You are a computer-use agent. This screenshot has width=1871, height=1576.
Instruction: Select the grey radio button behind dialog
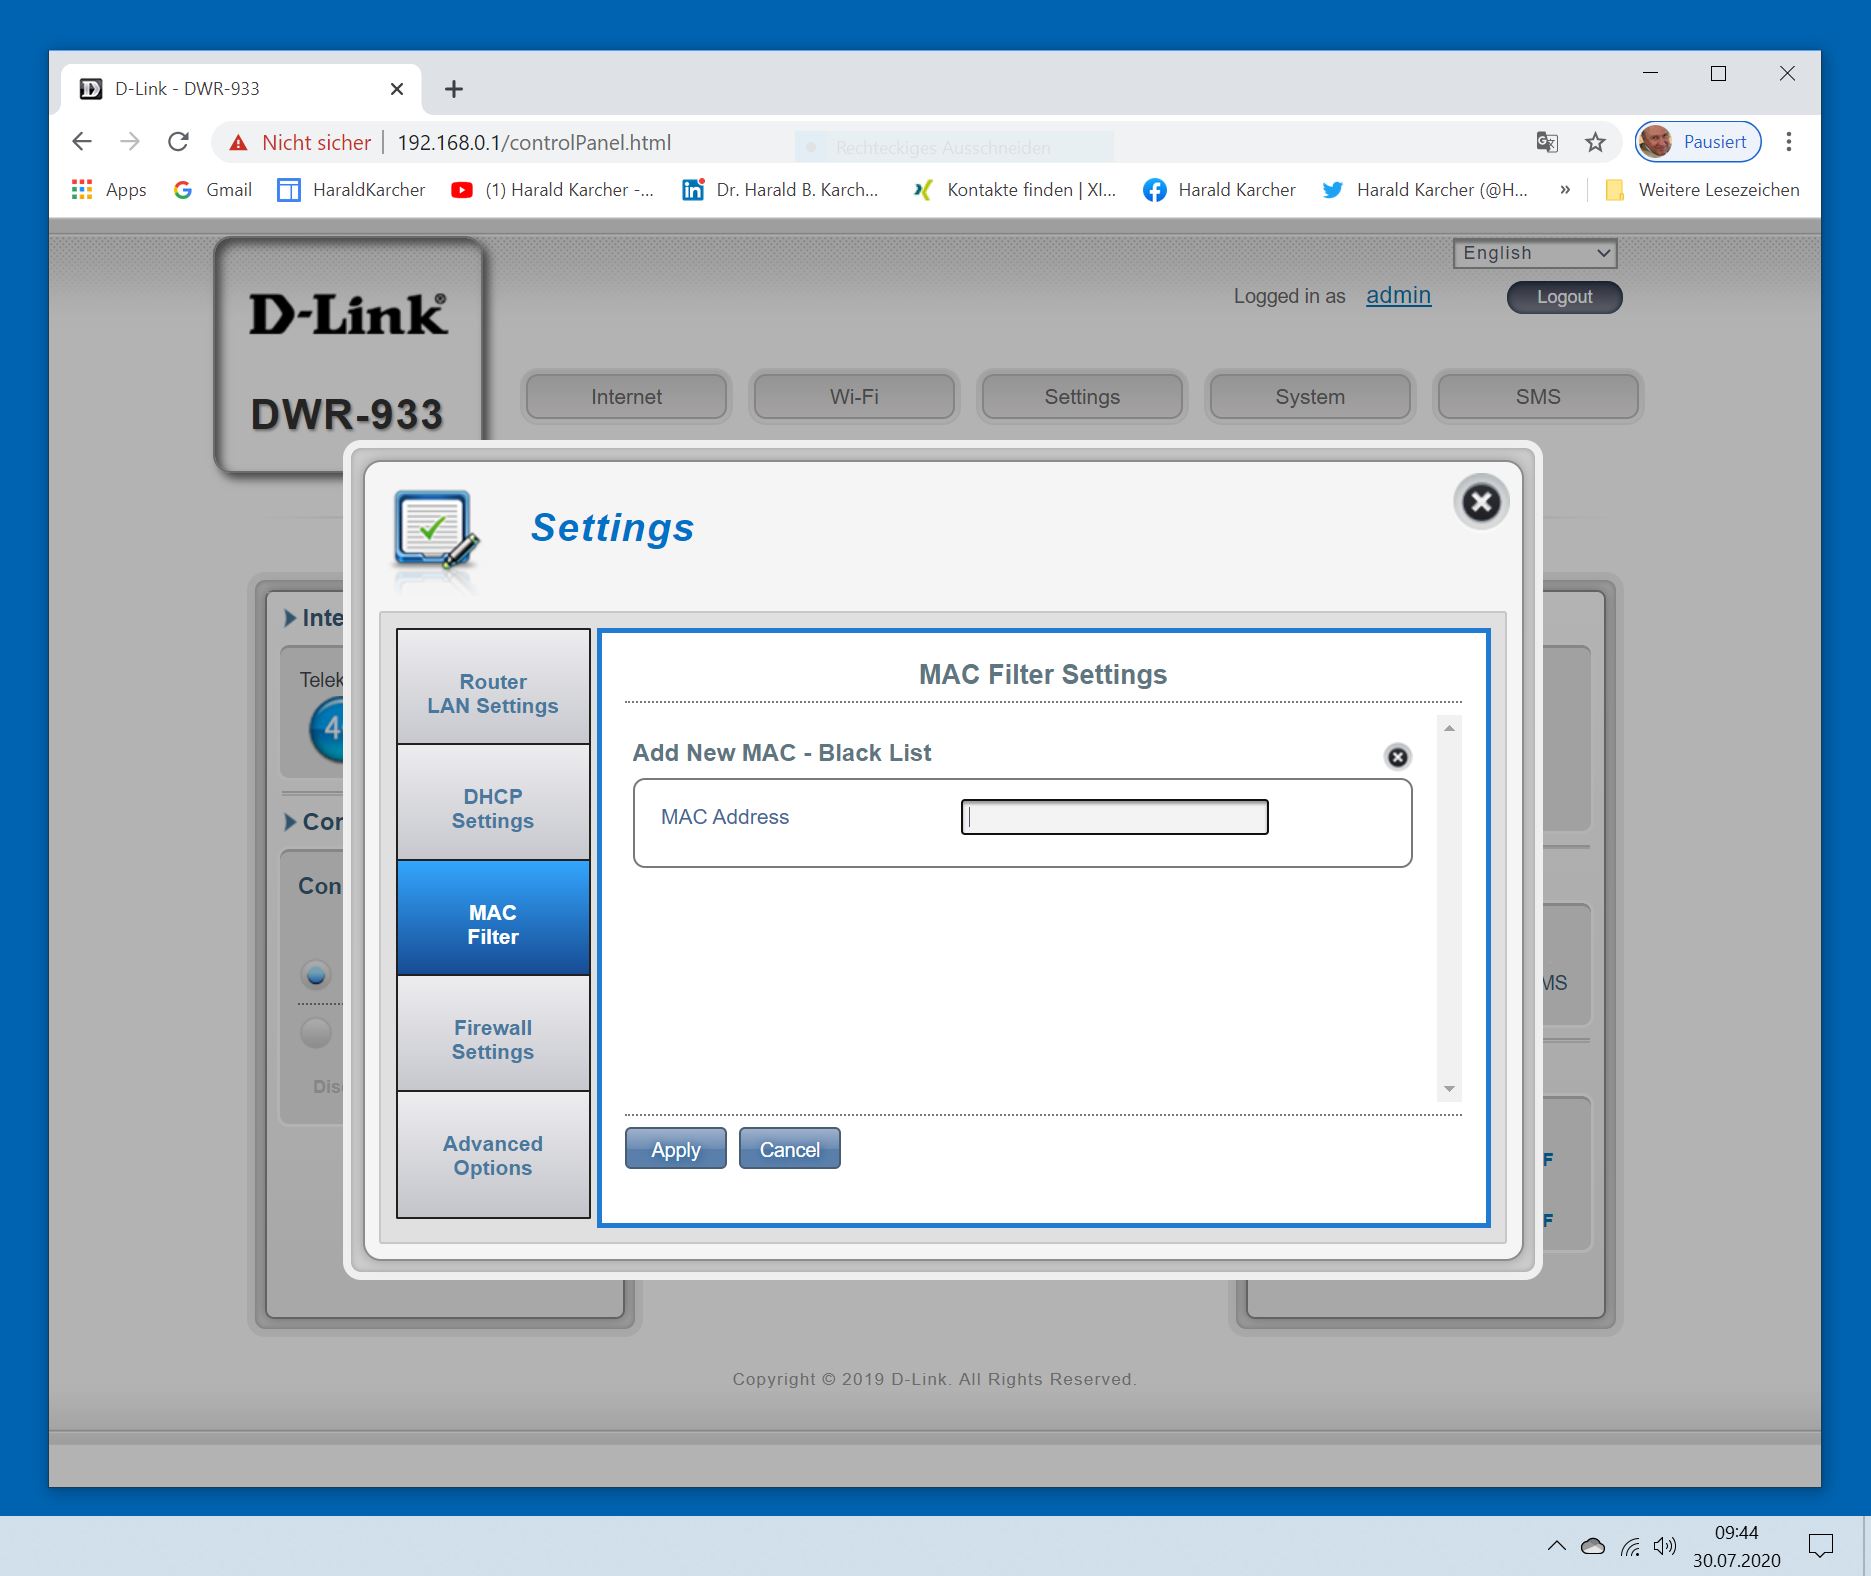(316, 1032)
